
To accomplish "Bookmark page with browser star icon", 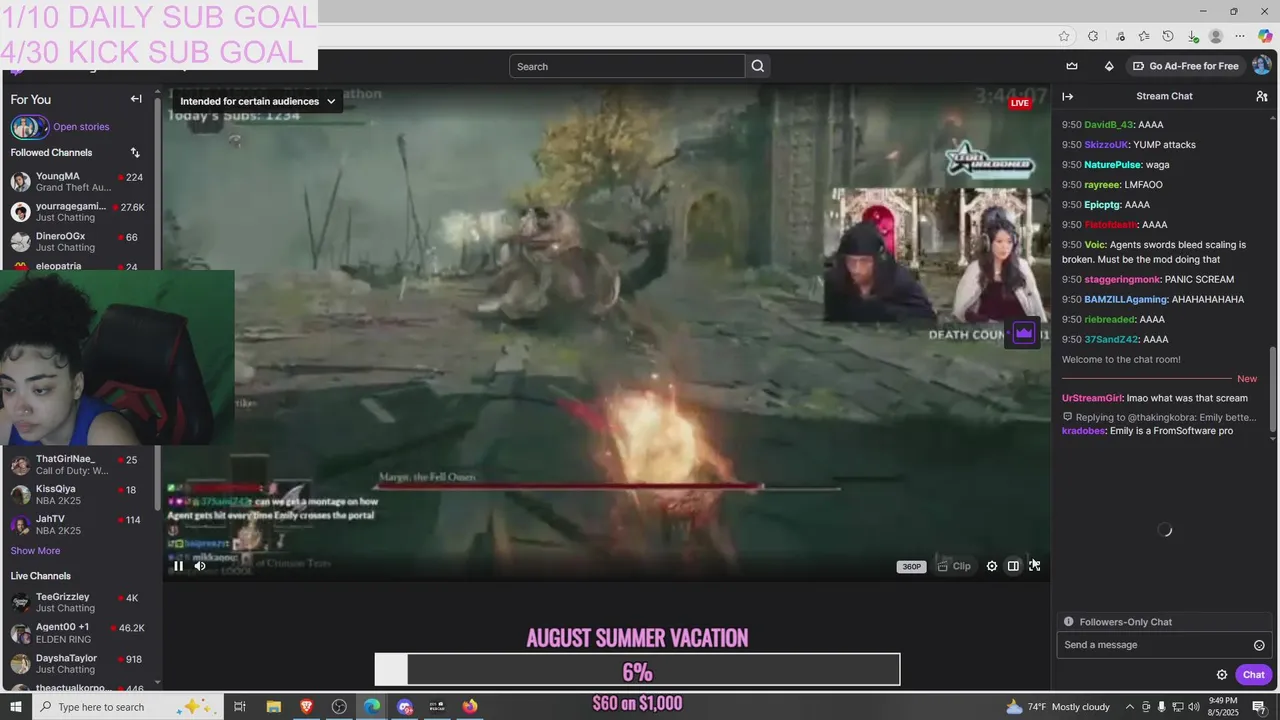I will (x=1064, y=36).
